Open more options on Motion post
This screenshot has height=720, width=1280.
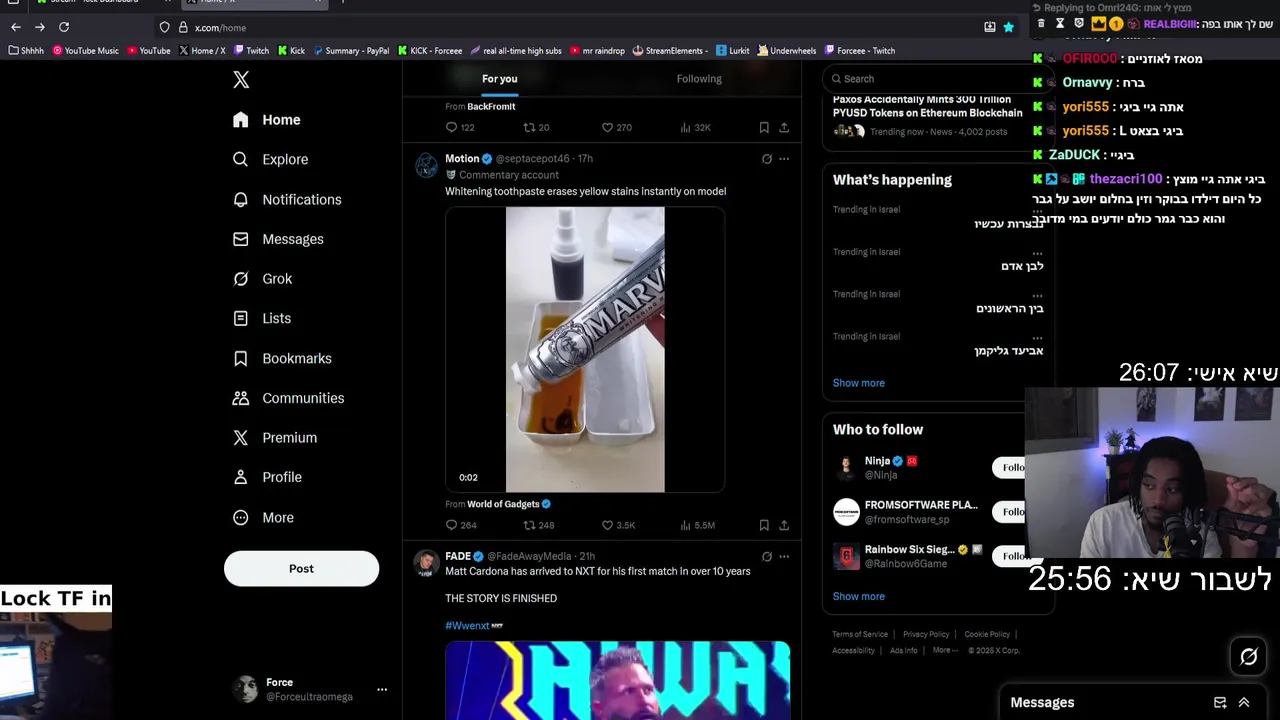pos(784,159)
